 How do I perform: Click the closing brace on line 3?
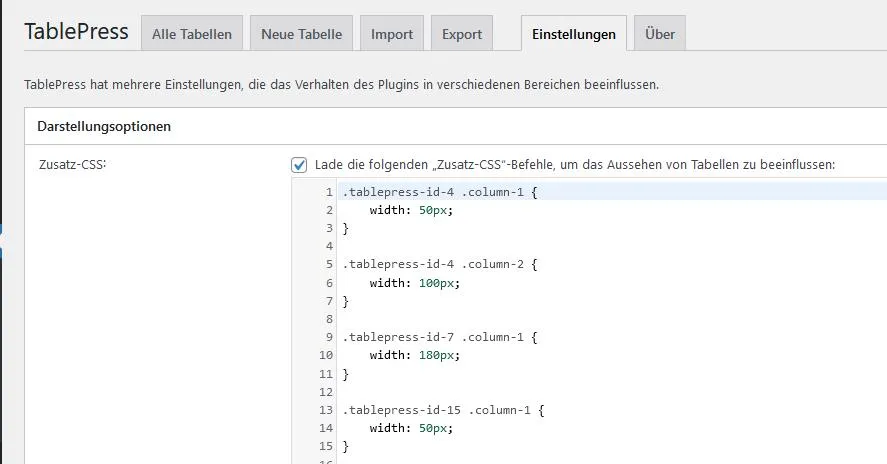click(346, 229)
